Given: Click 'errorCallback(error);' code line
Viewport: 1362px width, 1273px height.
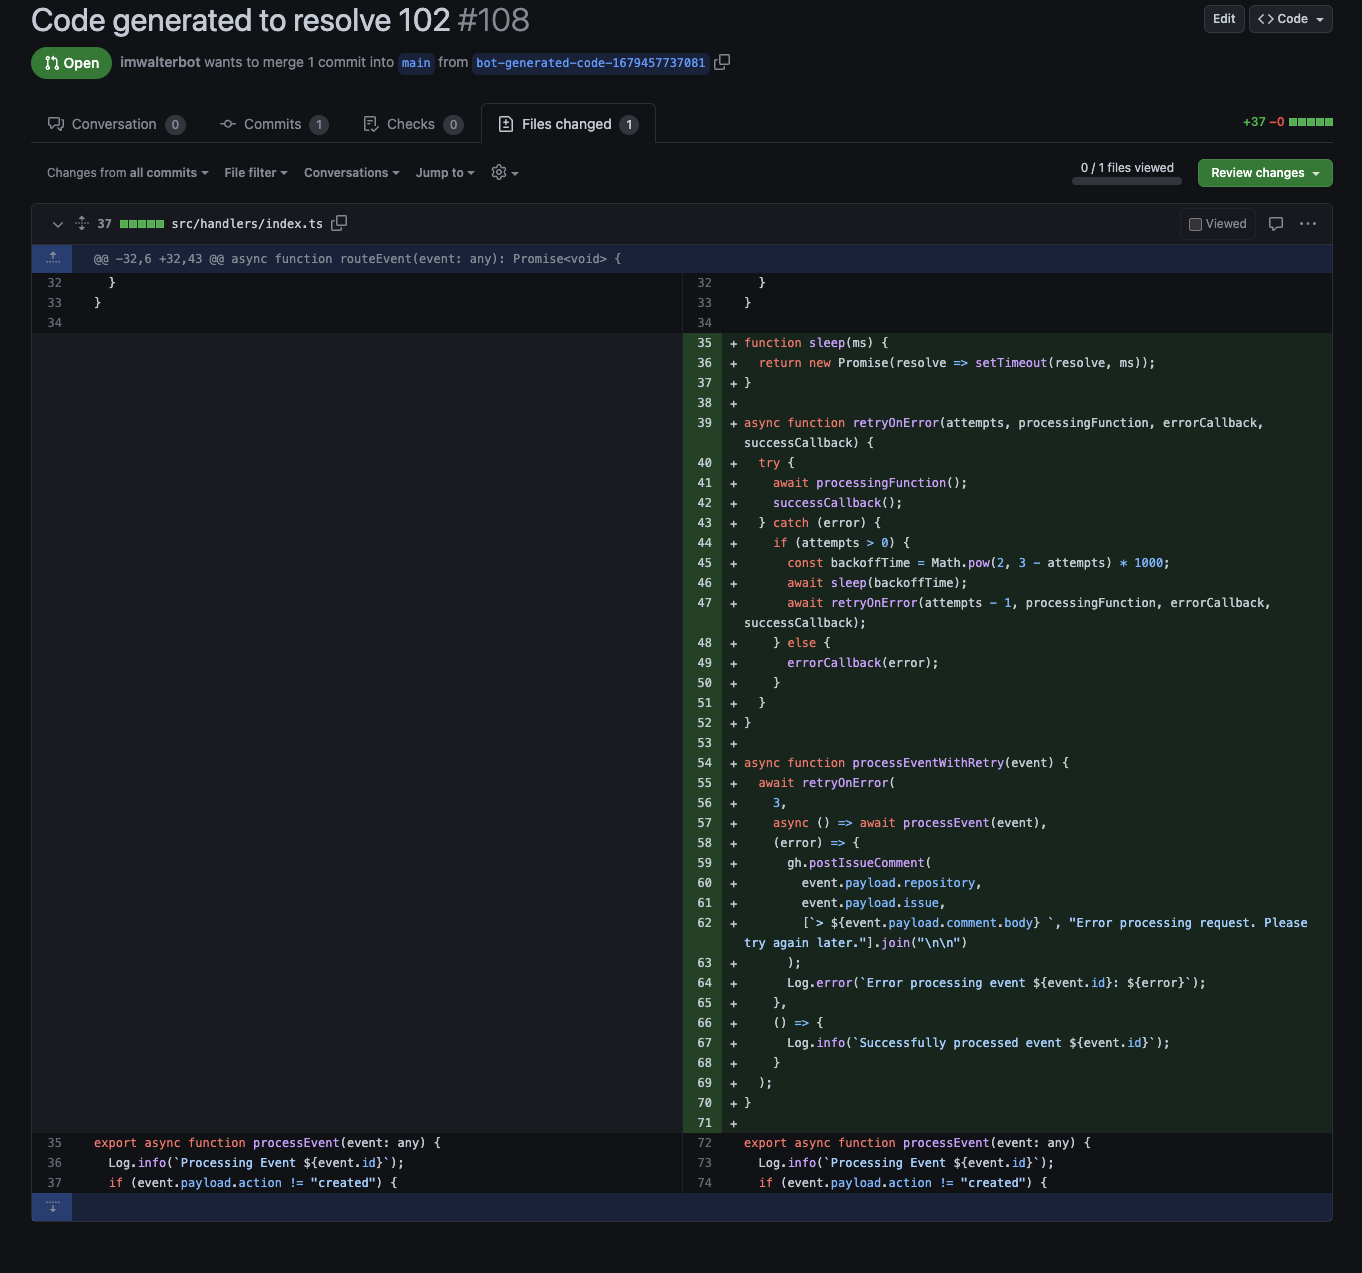Looking at the screenshot, I should pos(862,663).
